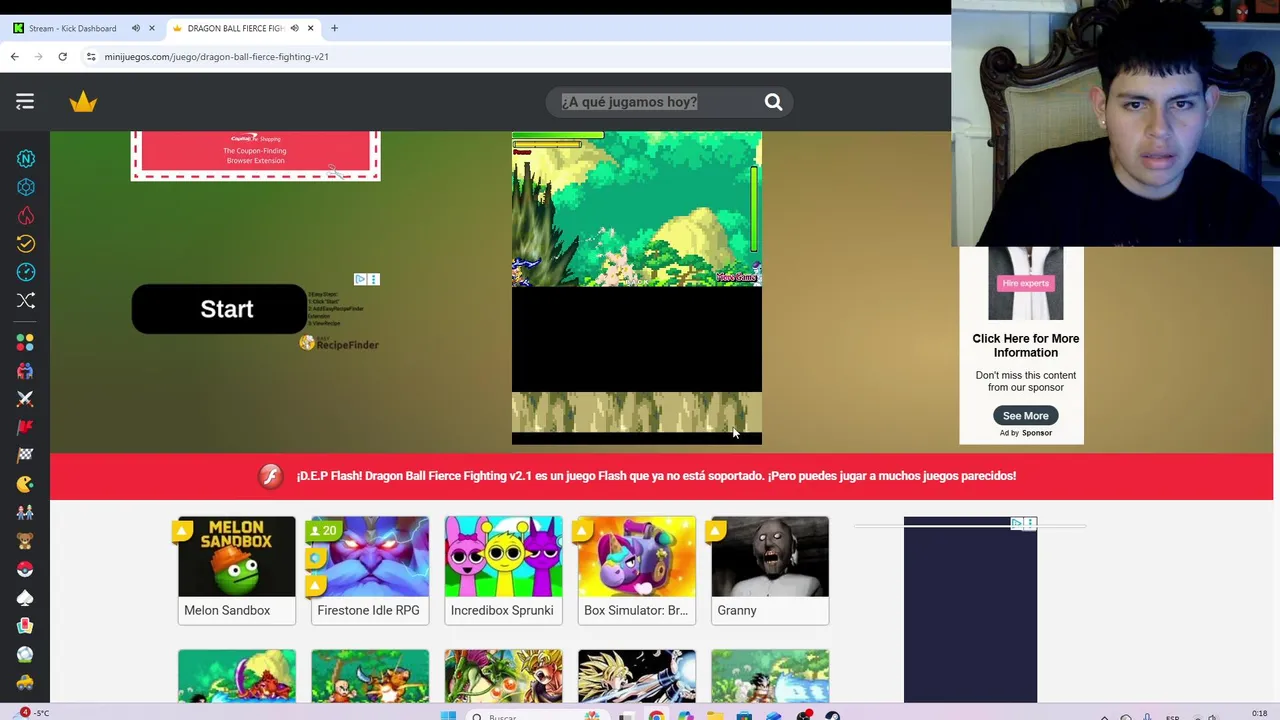1280x720 pixels.
Task: Focus the '¿A qué jugamos hoy?' search field
Action: (656, 101)
